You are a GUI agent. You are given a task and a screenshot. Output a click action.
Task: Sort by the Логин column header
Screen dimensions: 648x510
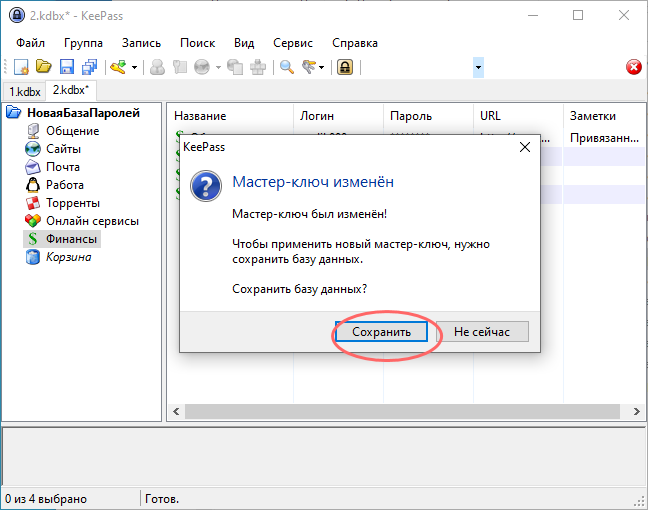point(339,116)
